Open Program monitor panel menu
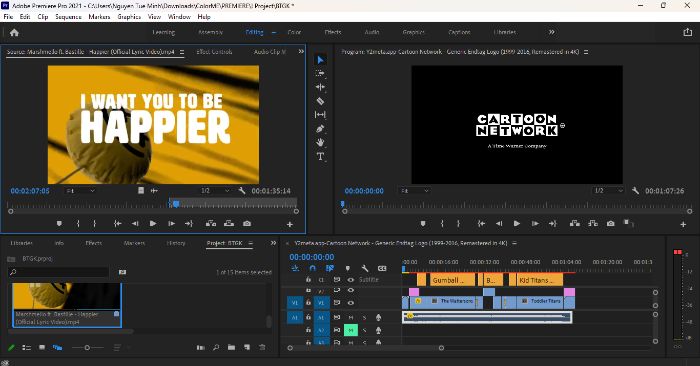The width and height of the screenshot is (700, 366). 586,52
